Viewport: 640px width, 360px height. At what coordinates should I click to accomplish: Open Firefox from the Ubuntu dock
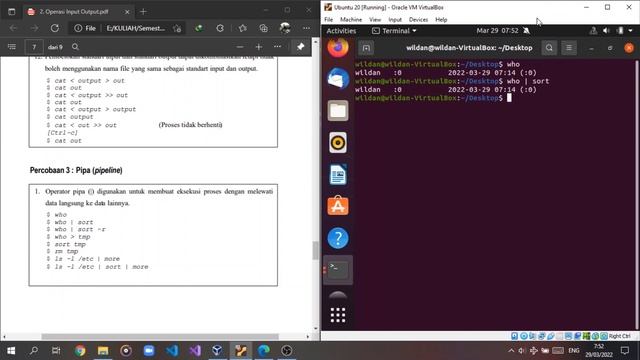(x=338, y=48)
